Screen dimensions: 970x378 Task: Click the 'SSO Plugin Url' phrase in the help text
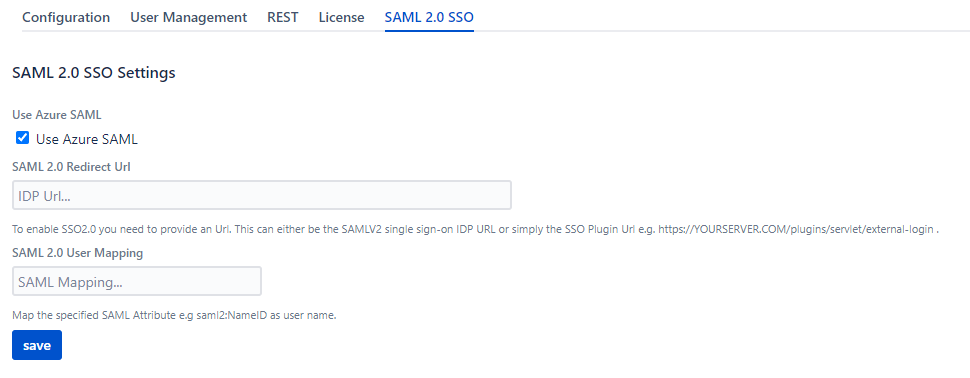coord(591,229)
